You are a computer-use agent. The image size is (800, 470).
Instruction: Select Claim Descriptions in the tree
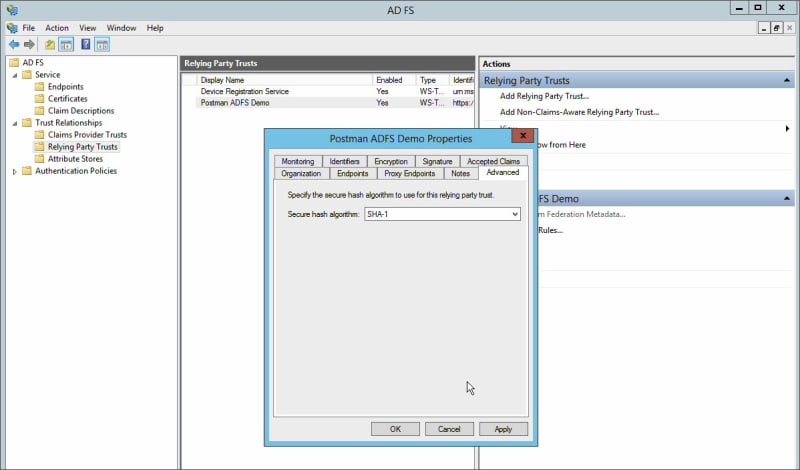click(81, 111)
